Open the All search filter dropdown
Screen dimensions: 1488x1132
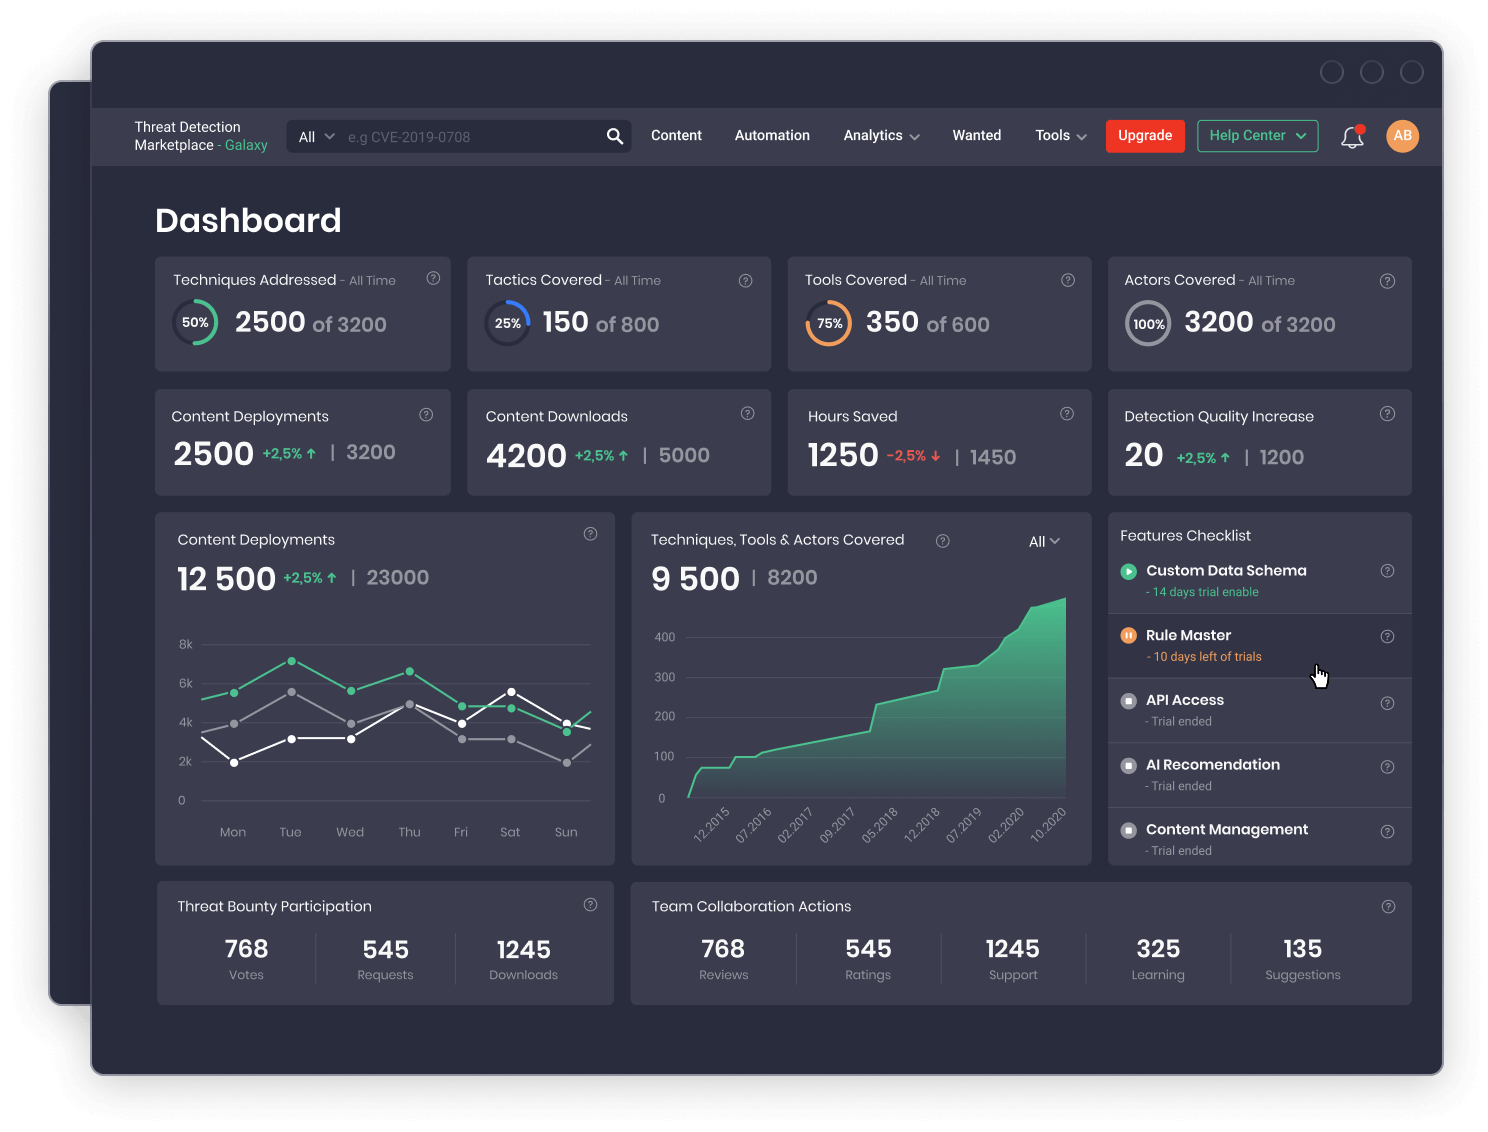coord(316,137)
